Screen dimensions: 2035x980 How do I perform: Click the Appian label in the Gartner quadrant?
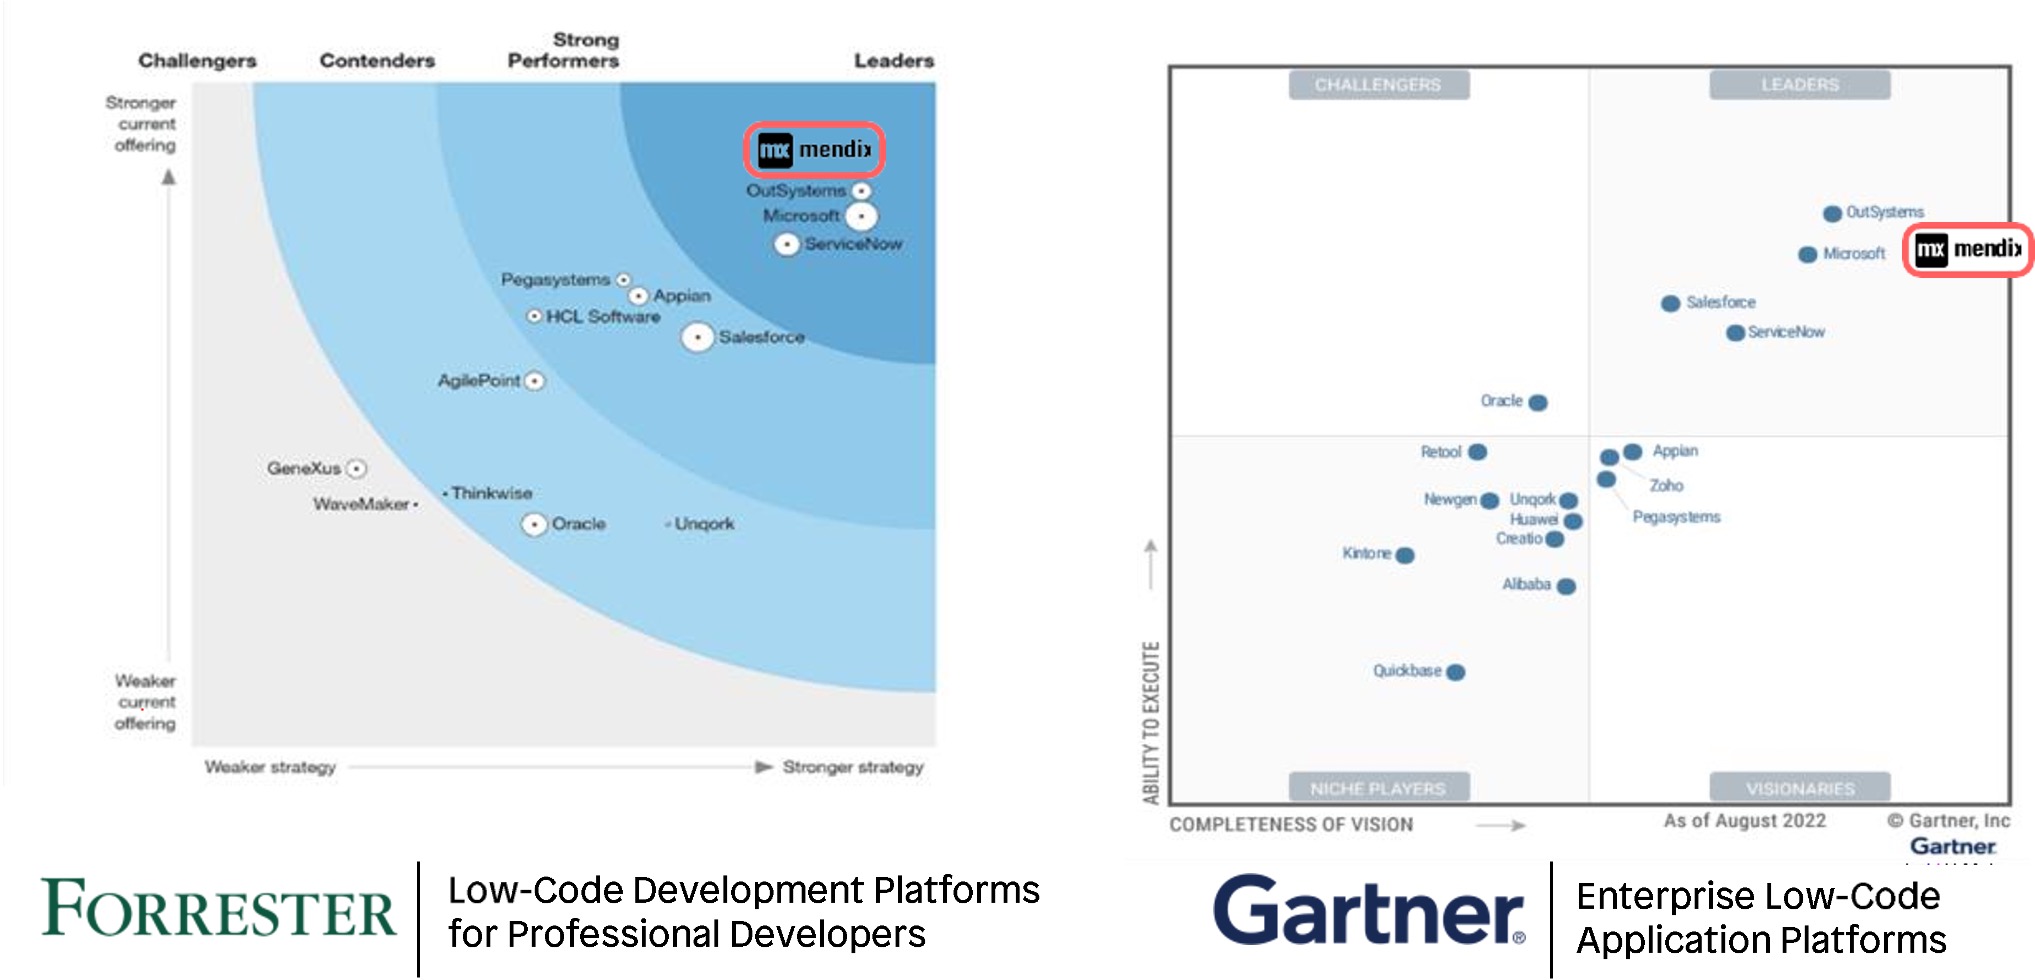1675,451
